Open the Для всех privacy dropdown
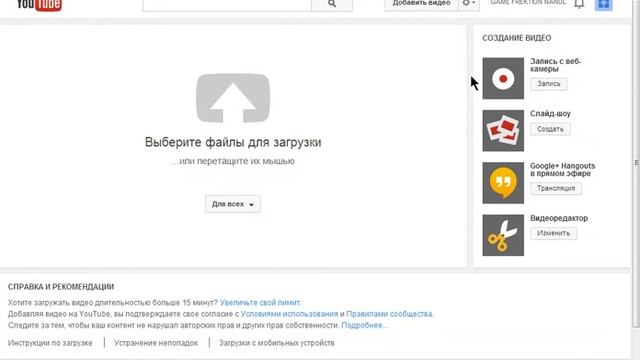The height and width of the screenshot is (360, 640). click(233, 204)
